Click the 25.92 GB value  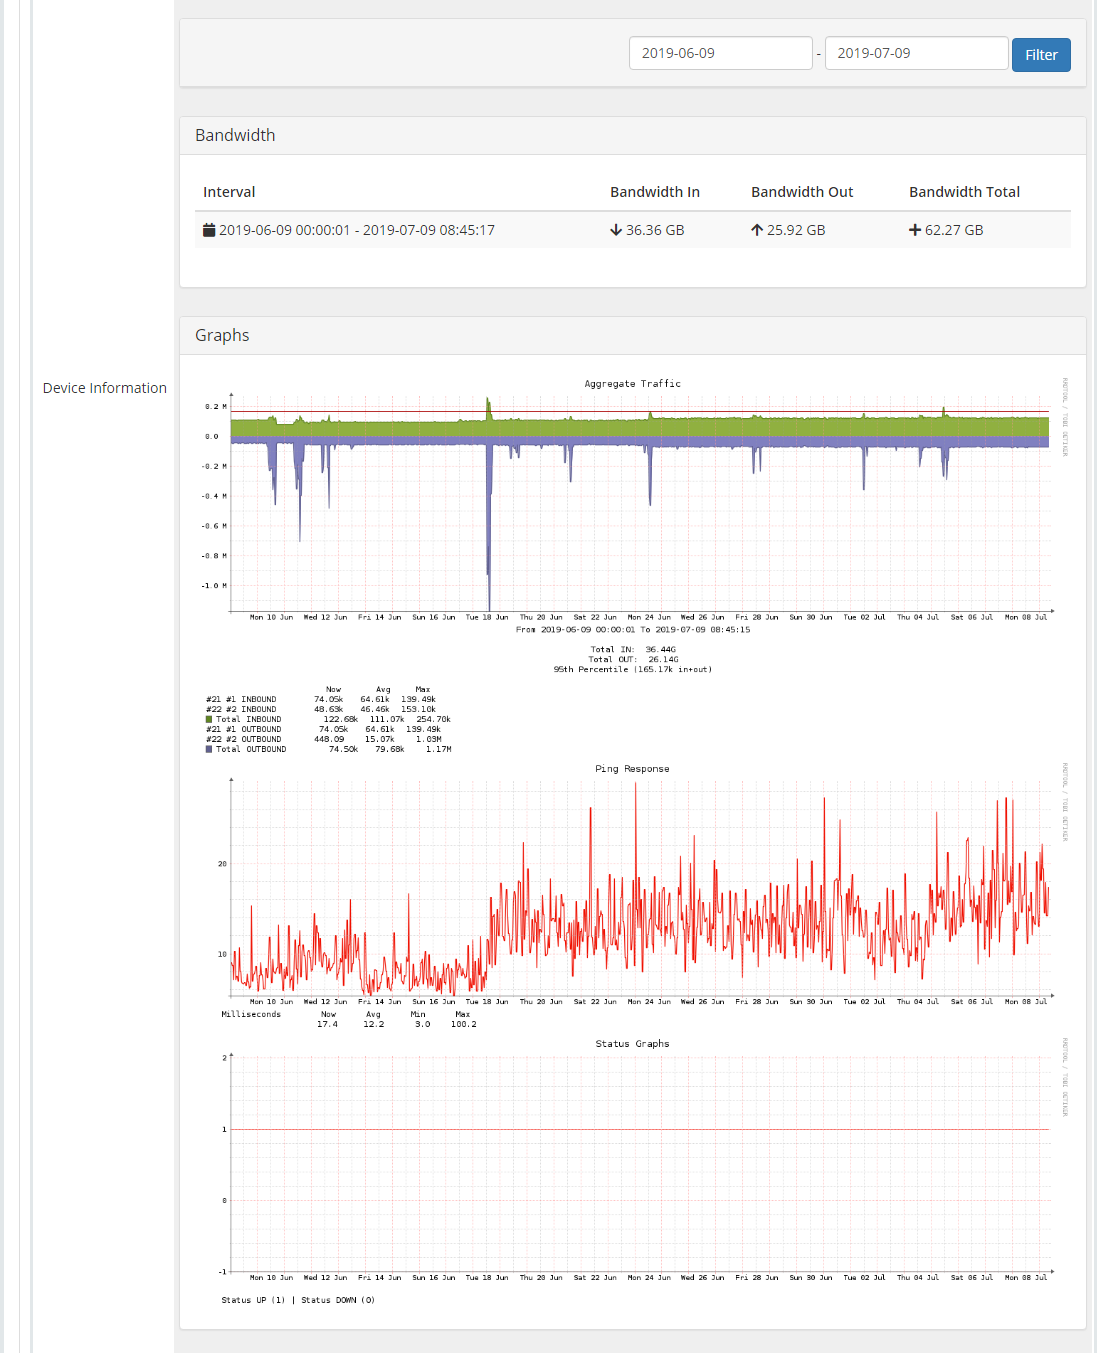coord(796,230)
